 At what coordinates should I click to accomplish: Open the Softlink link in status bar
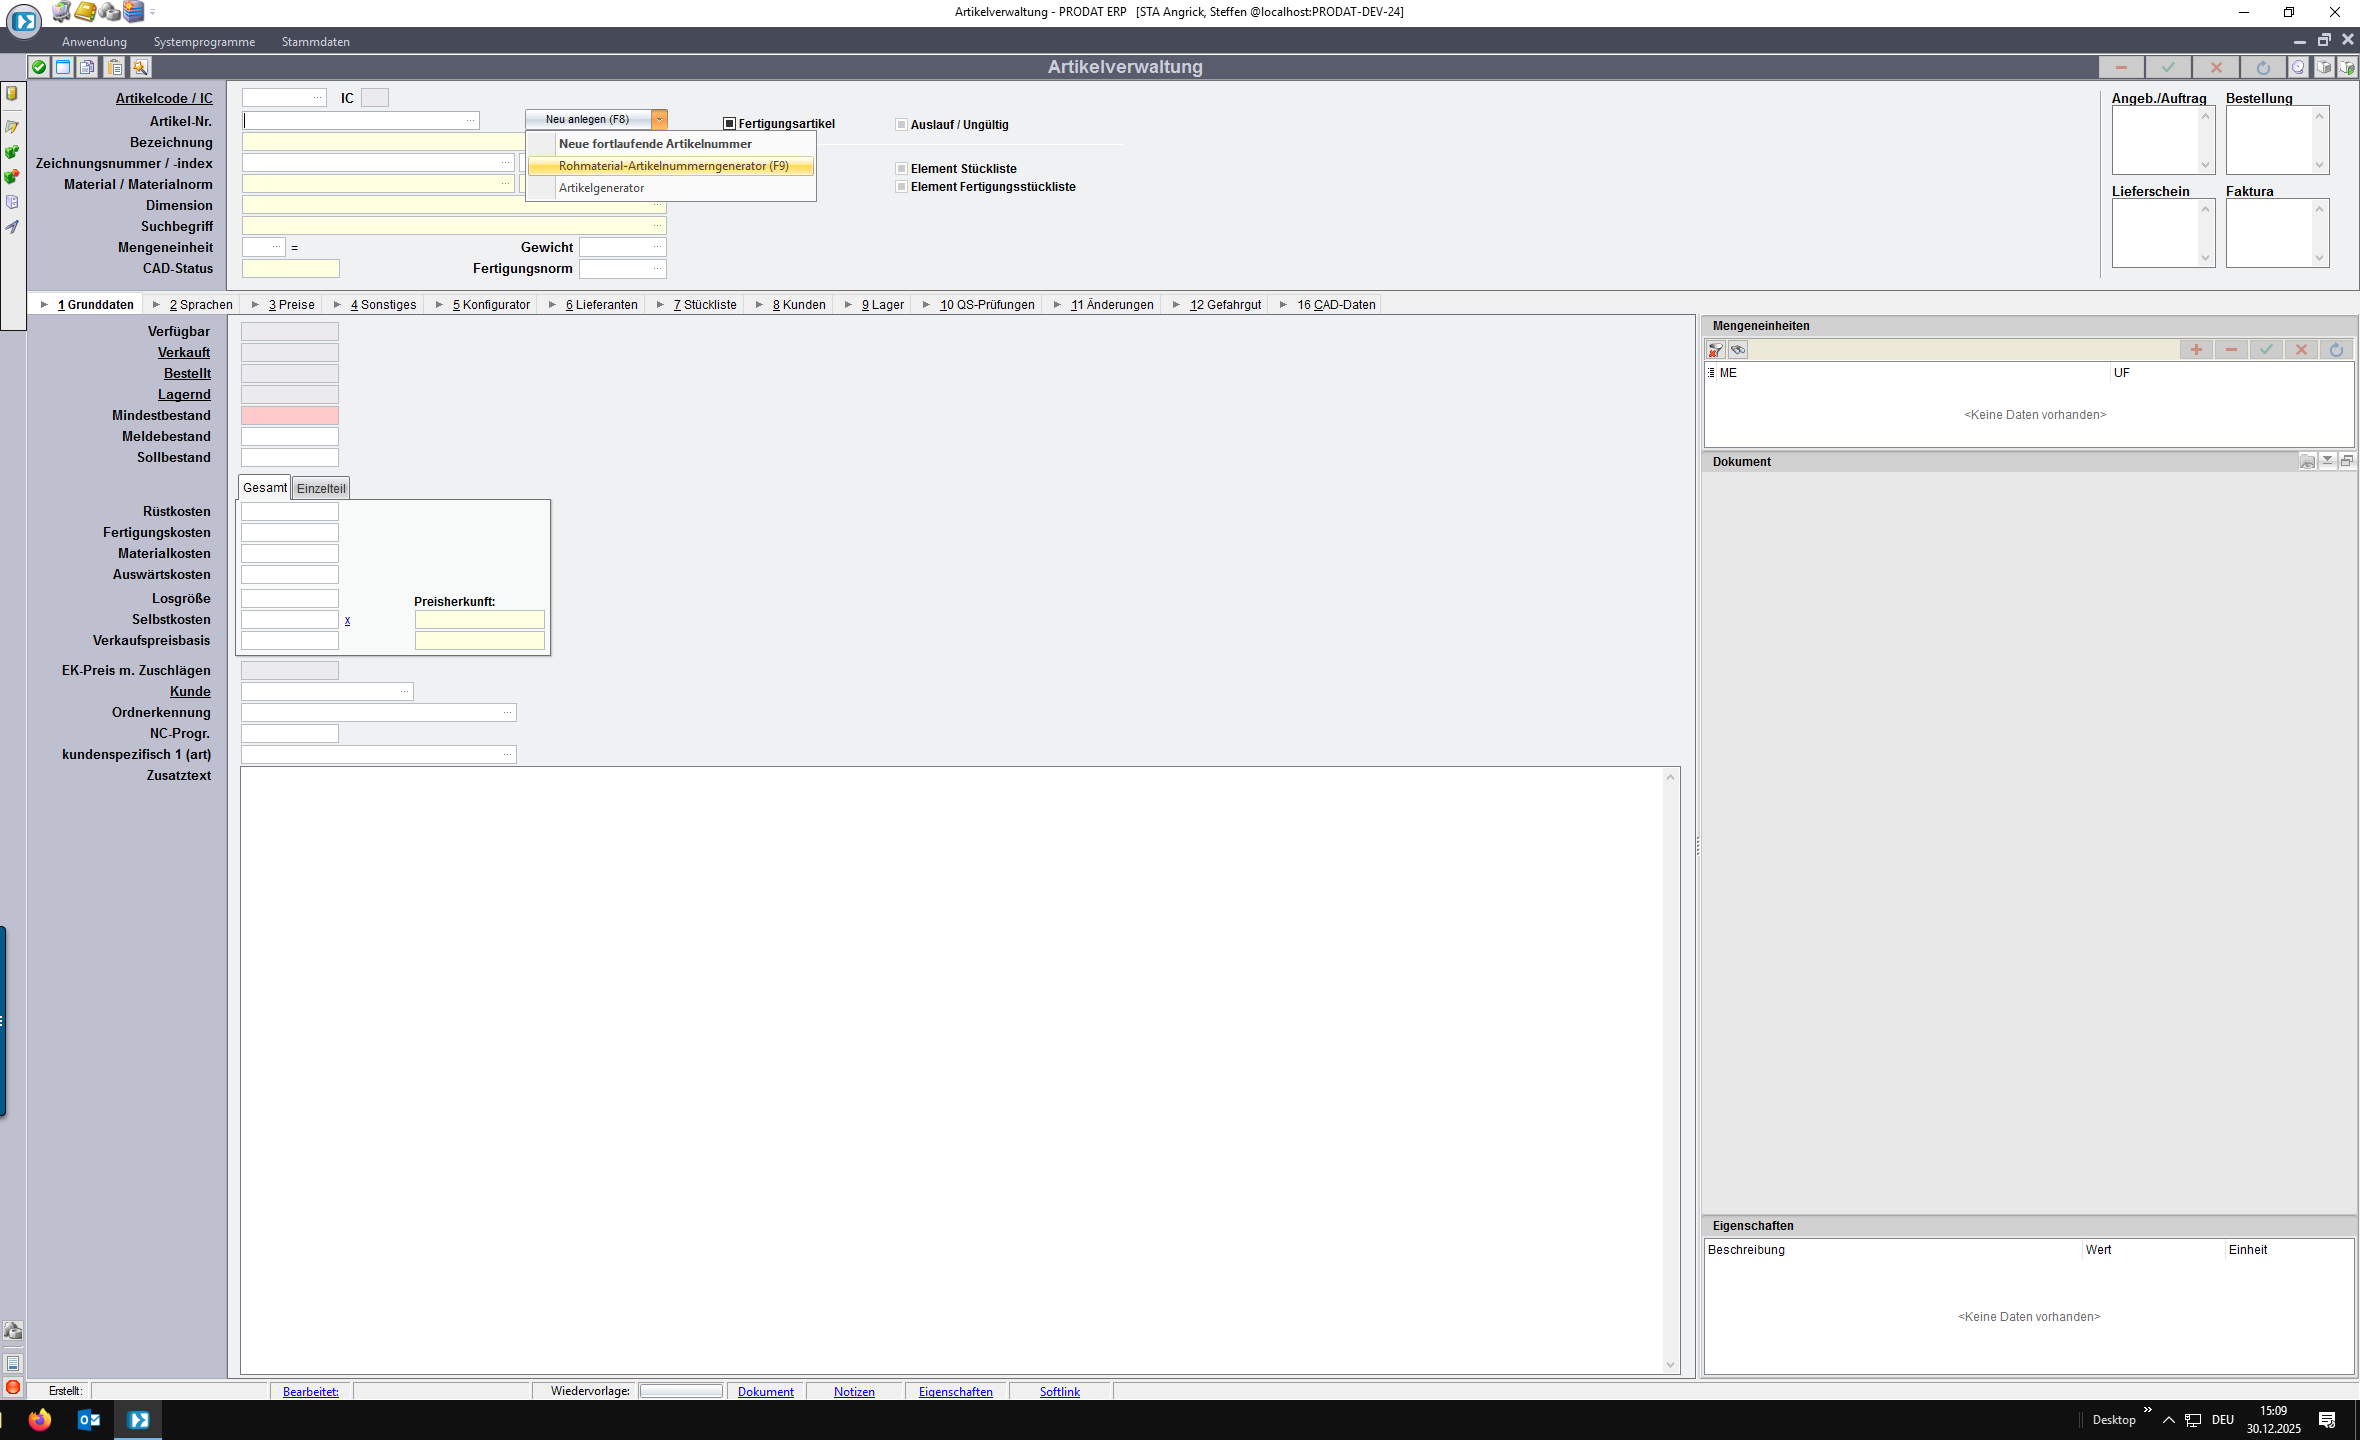pos(1059,1392)
